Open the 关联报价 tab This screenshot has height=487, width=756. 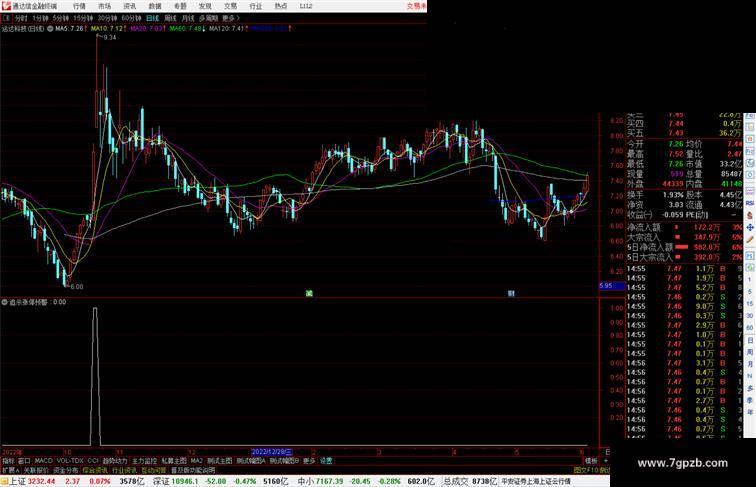coord(36,470)
